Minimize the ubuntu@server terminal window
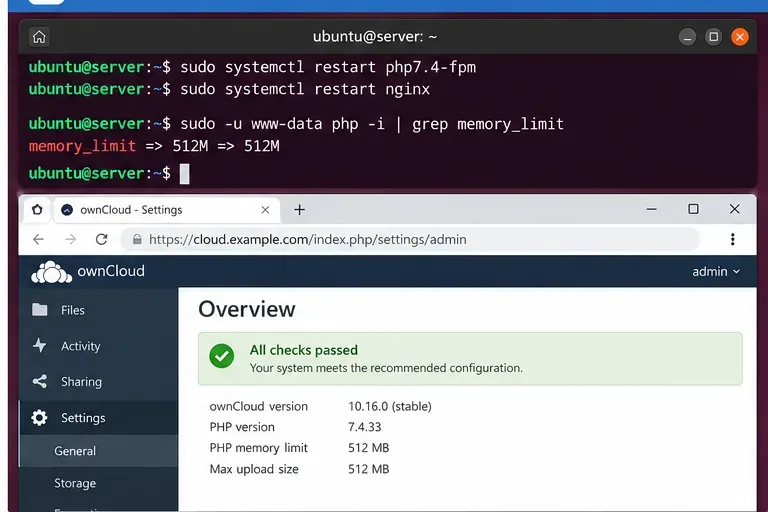768x512 pixels. 687,37
